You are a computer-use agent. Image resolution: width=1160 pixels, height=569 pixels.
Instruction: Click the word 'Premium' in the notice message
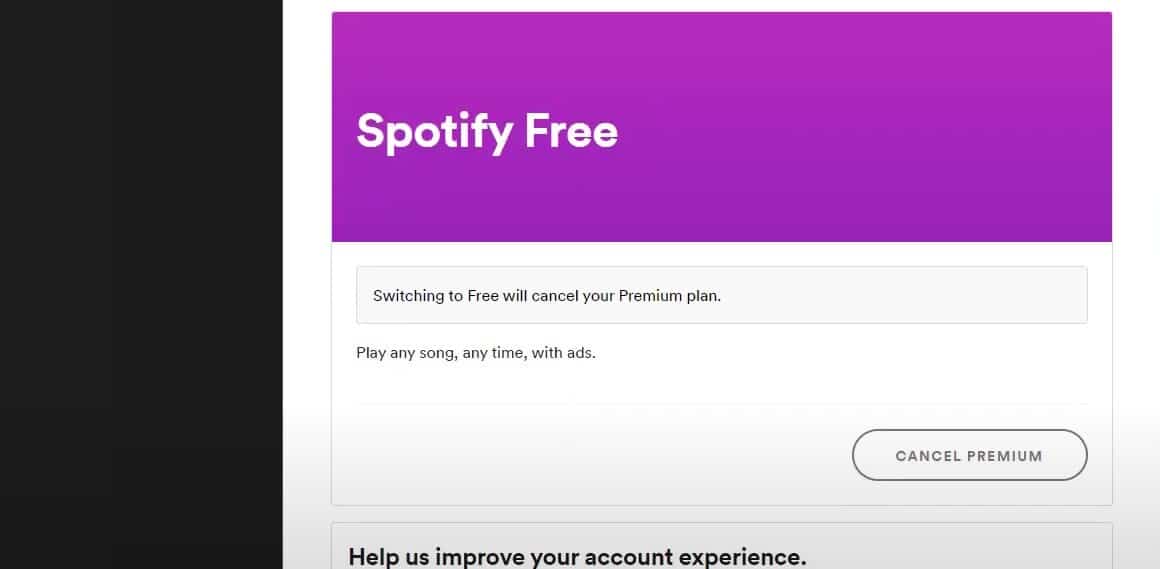coord(650,295)
